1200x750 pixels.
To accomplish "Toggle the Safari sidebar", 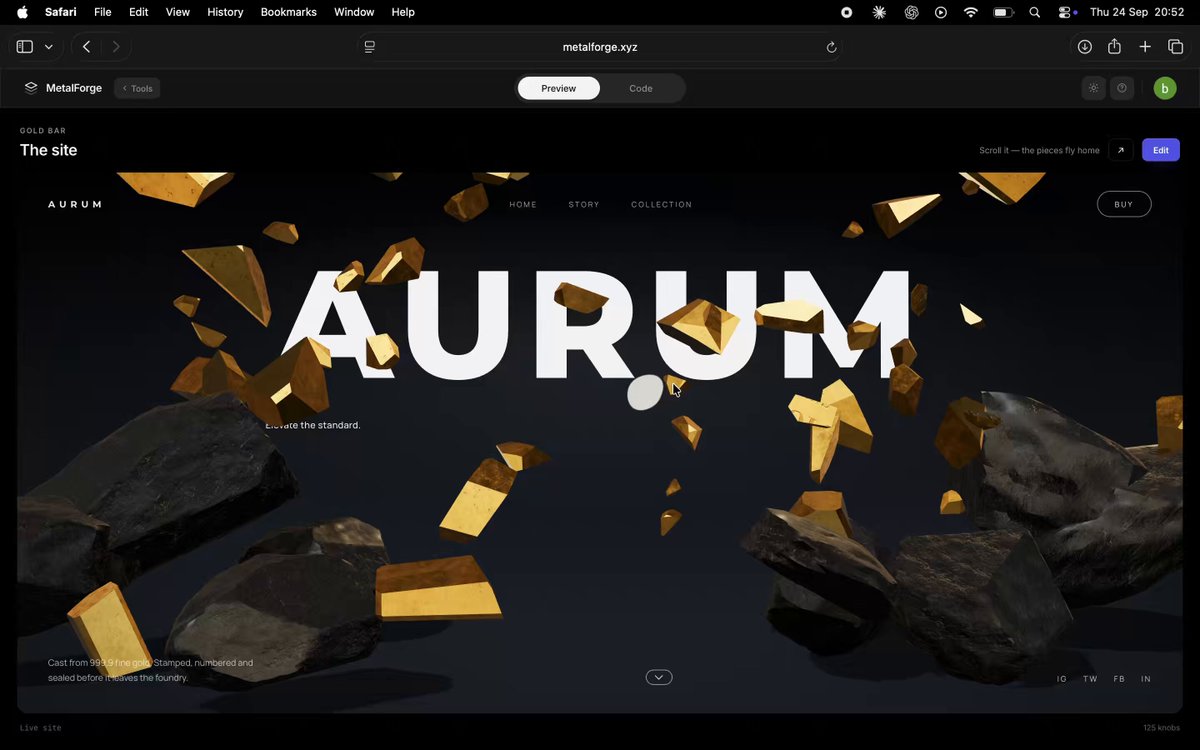I will 25,47.
